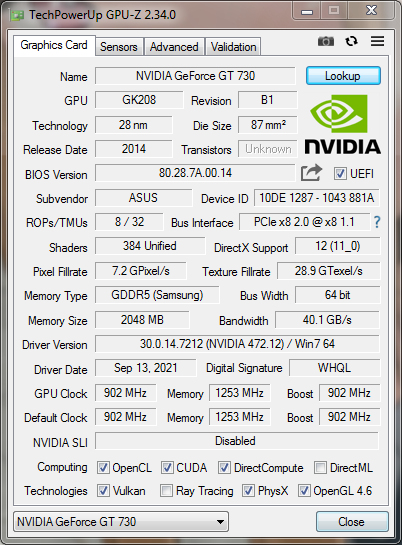Switch to the Sensors tab

point(119,47)
